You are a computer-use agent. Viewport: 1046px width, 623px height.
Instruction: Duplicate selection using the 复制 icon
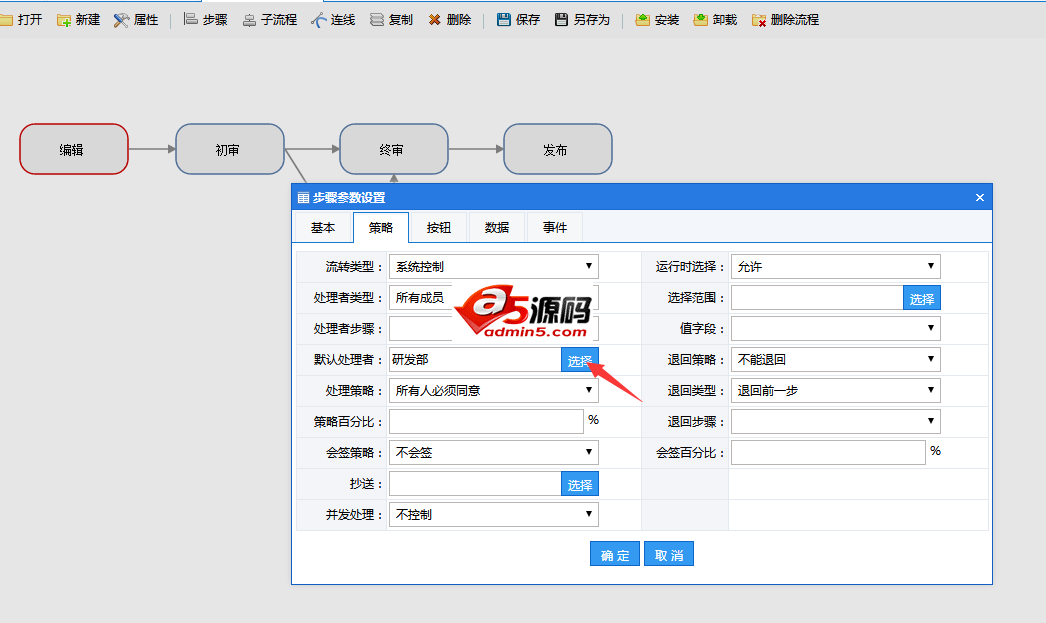390,19
